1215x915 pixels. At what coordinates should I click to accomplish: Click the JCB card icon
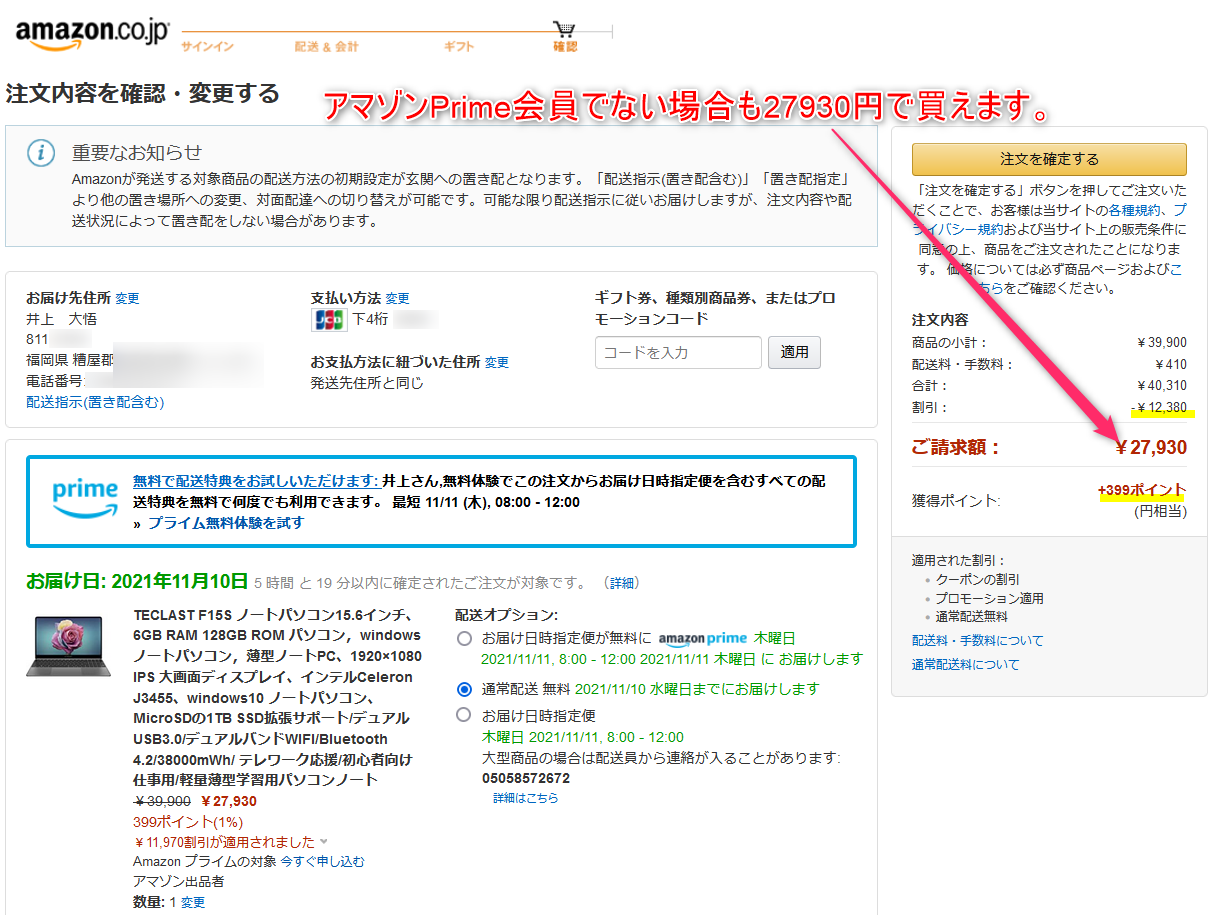coord(329,320)
